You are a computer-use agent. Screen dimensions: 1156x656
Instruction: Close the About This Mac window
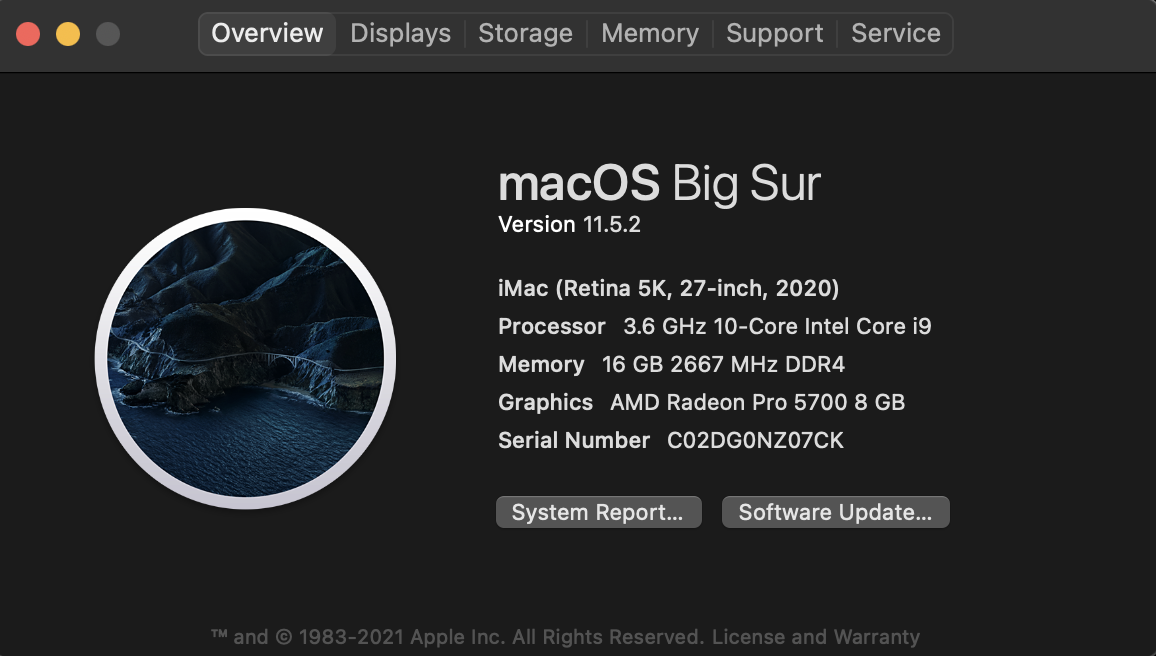tap(28, 34)
